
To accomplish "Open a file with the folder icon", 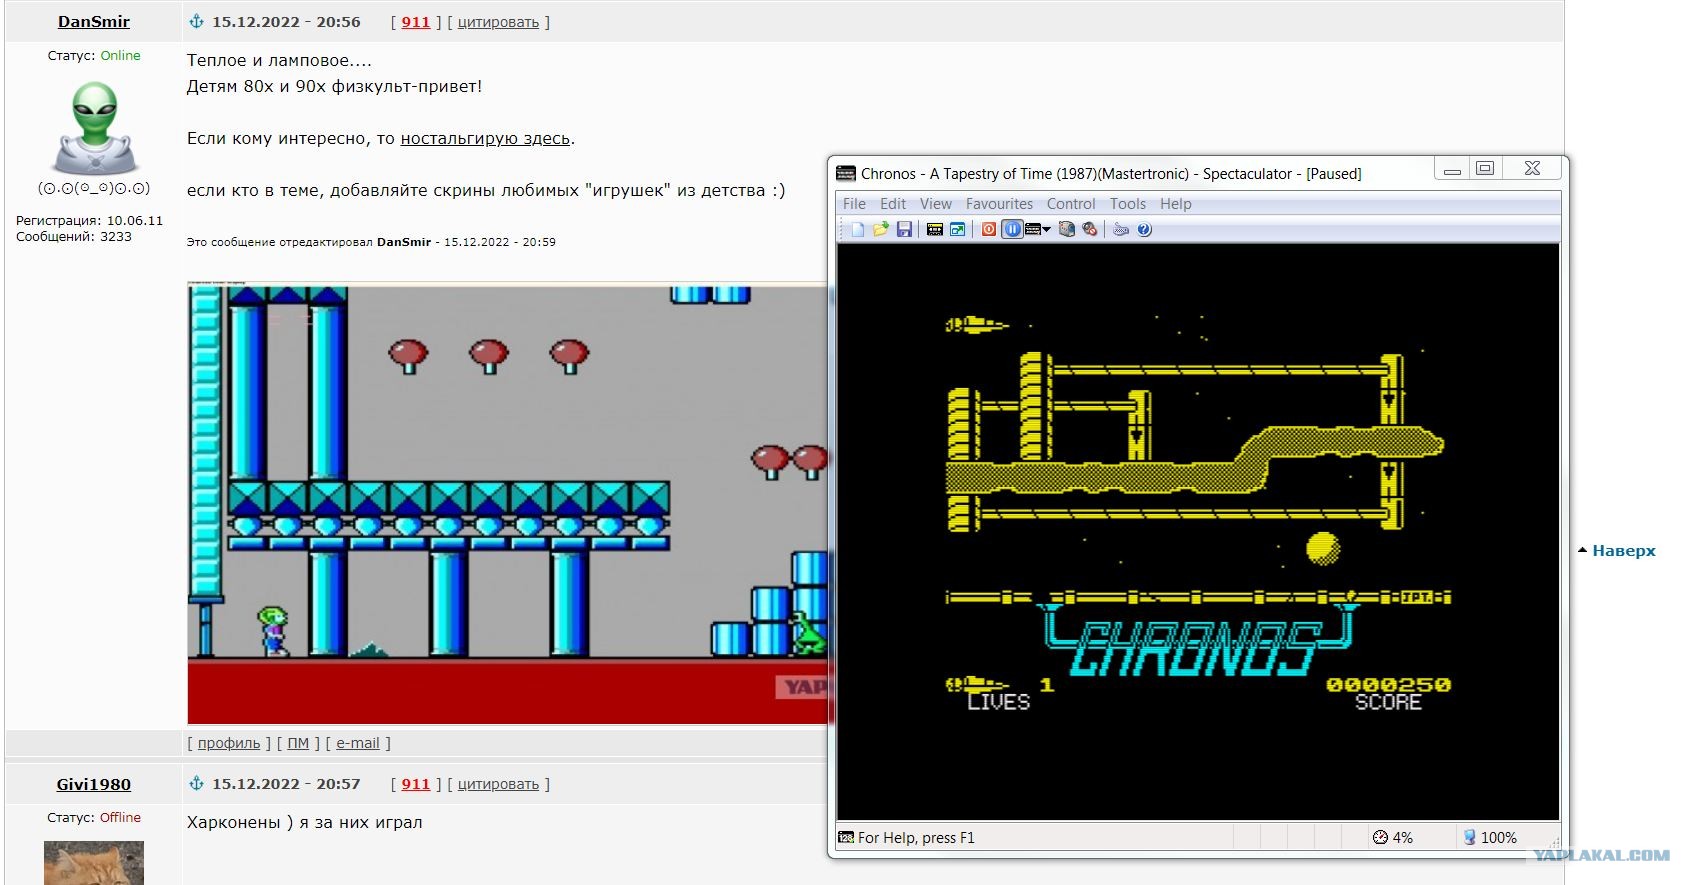I will click(880, 229).
